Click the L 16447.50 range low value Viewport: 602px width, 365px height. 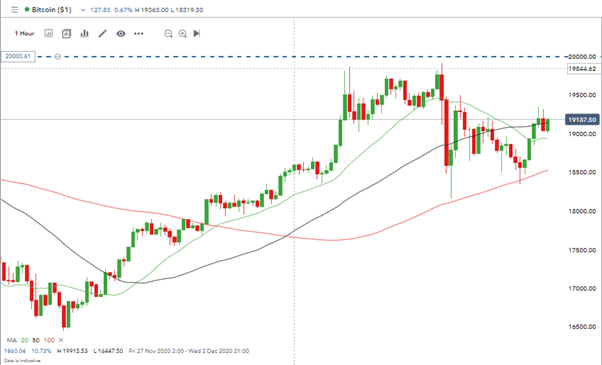(x=108, y=351)
